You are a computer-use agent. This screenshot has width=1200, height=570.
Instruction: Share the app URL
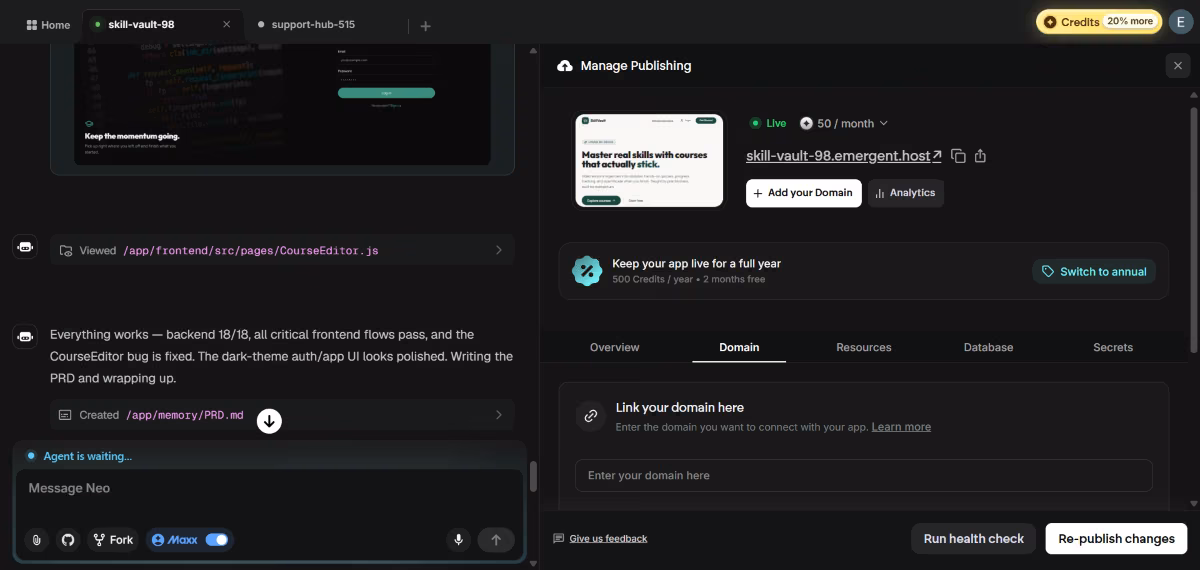tap(980, 156)
